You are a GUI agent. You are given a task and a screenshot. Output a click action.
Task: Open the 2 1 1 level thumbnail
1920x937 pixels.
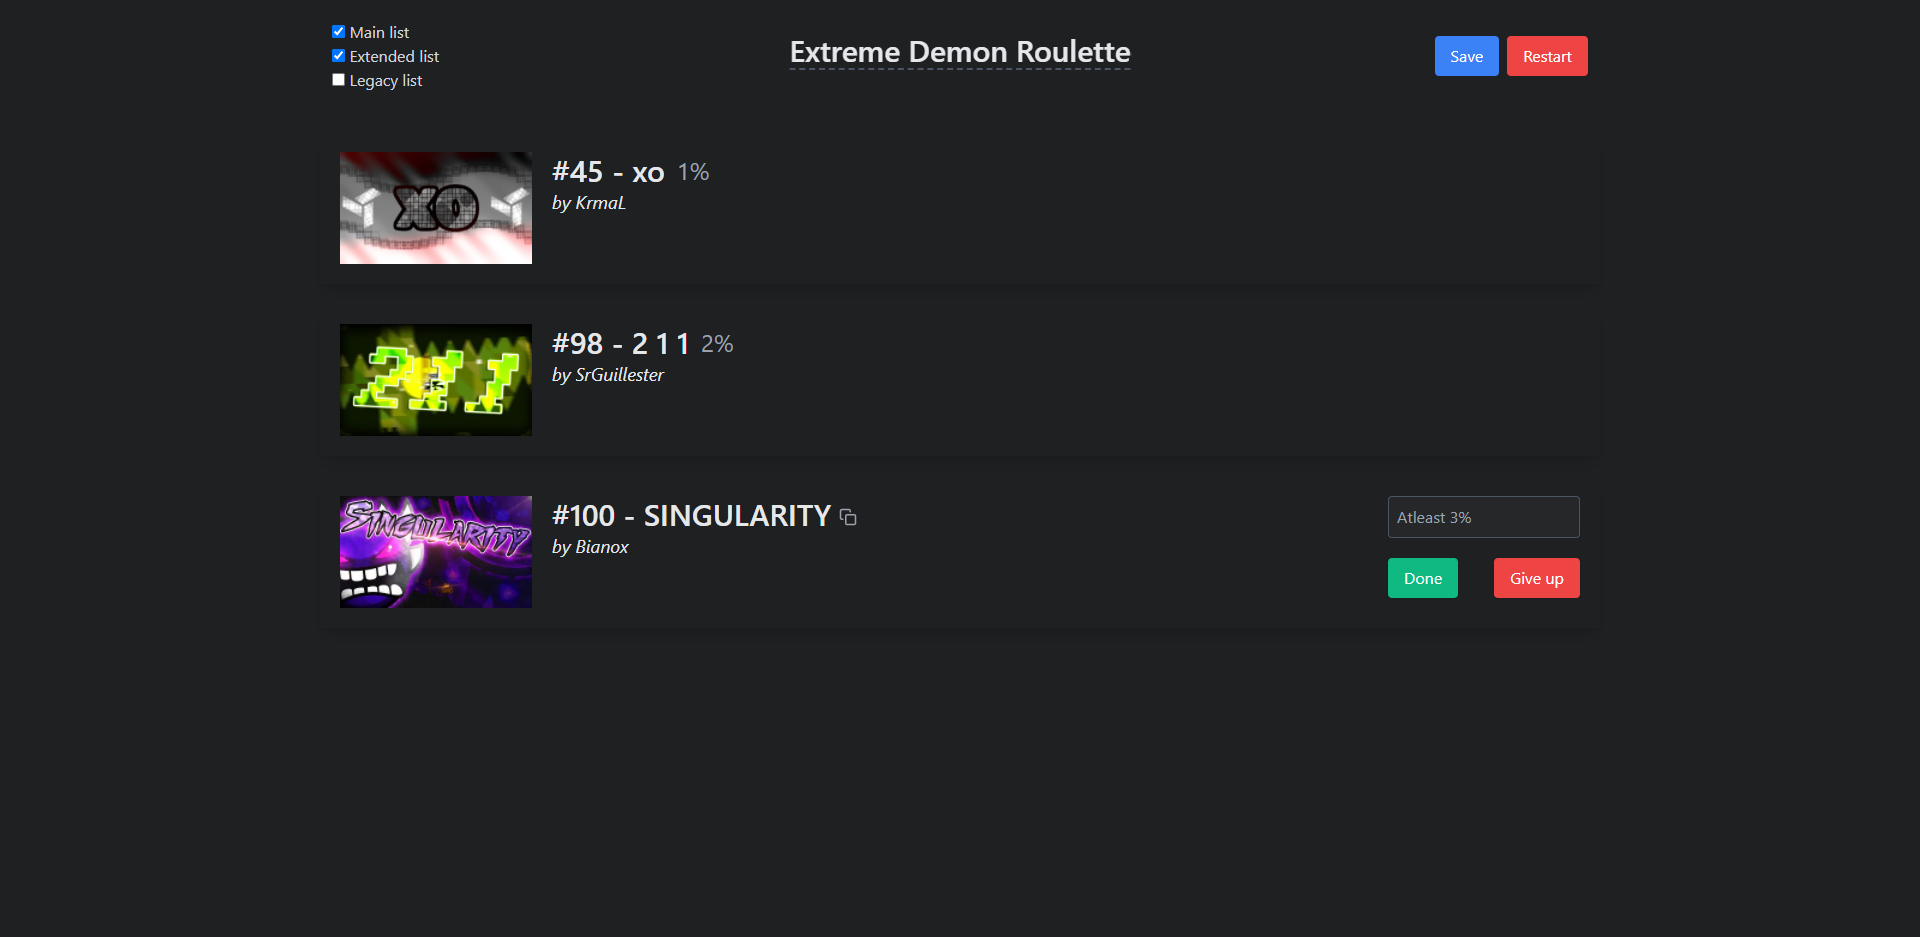[x=436, y=380]
